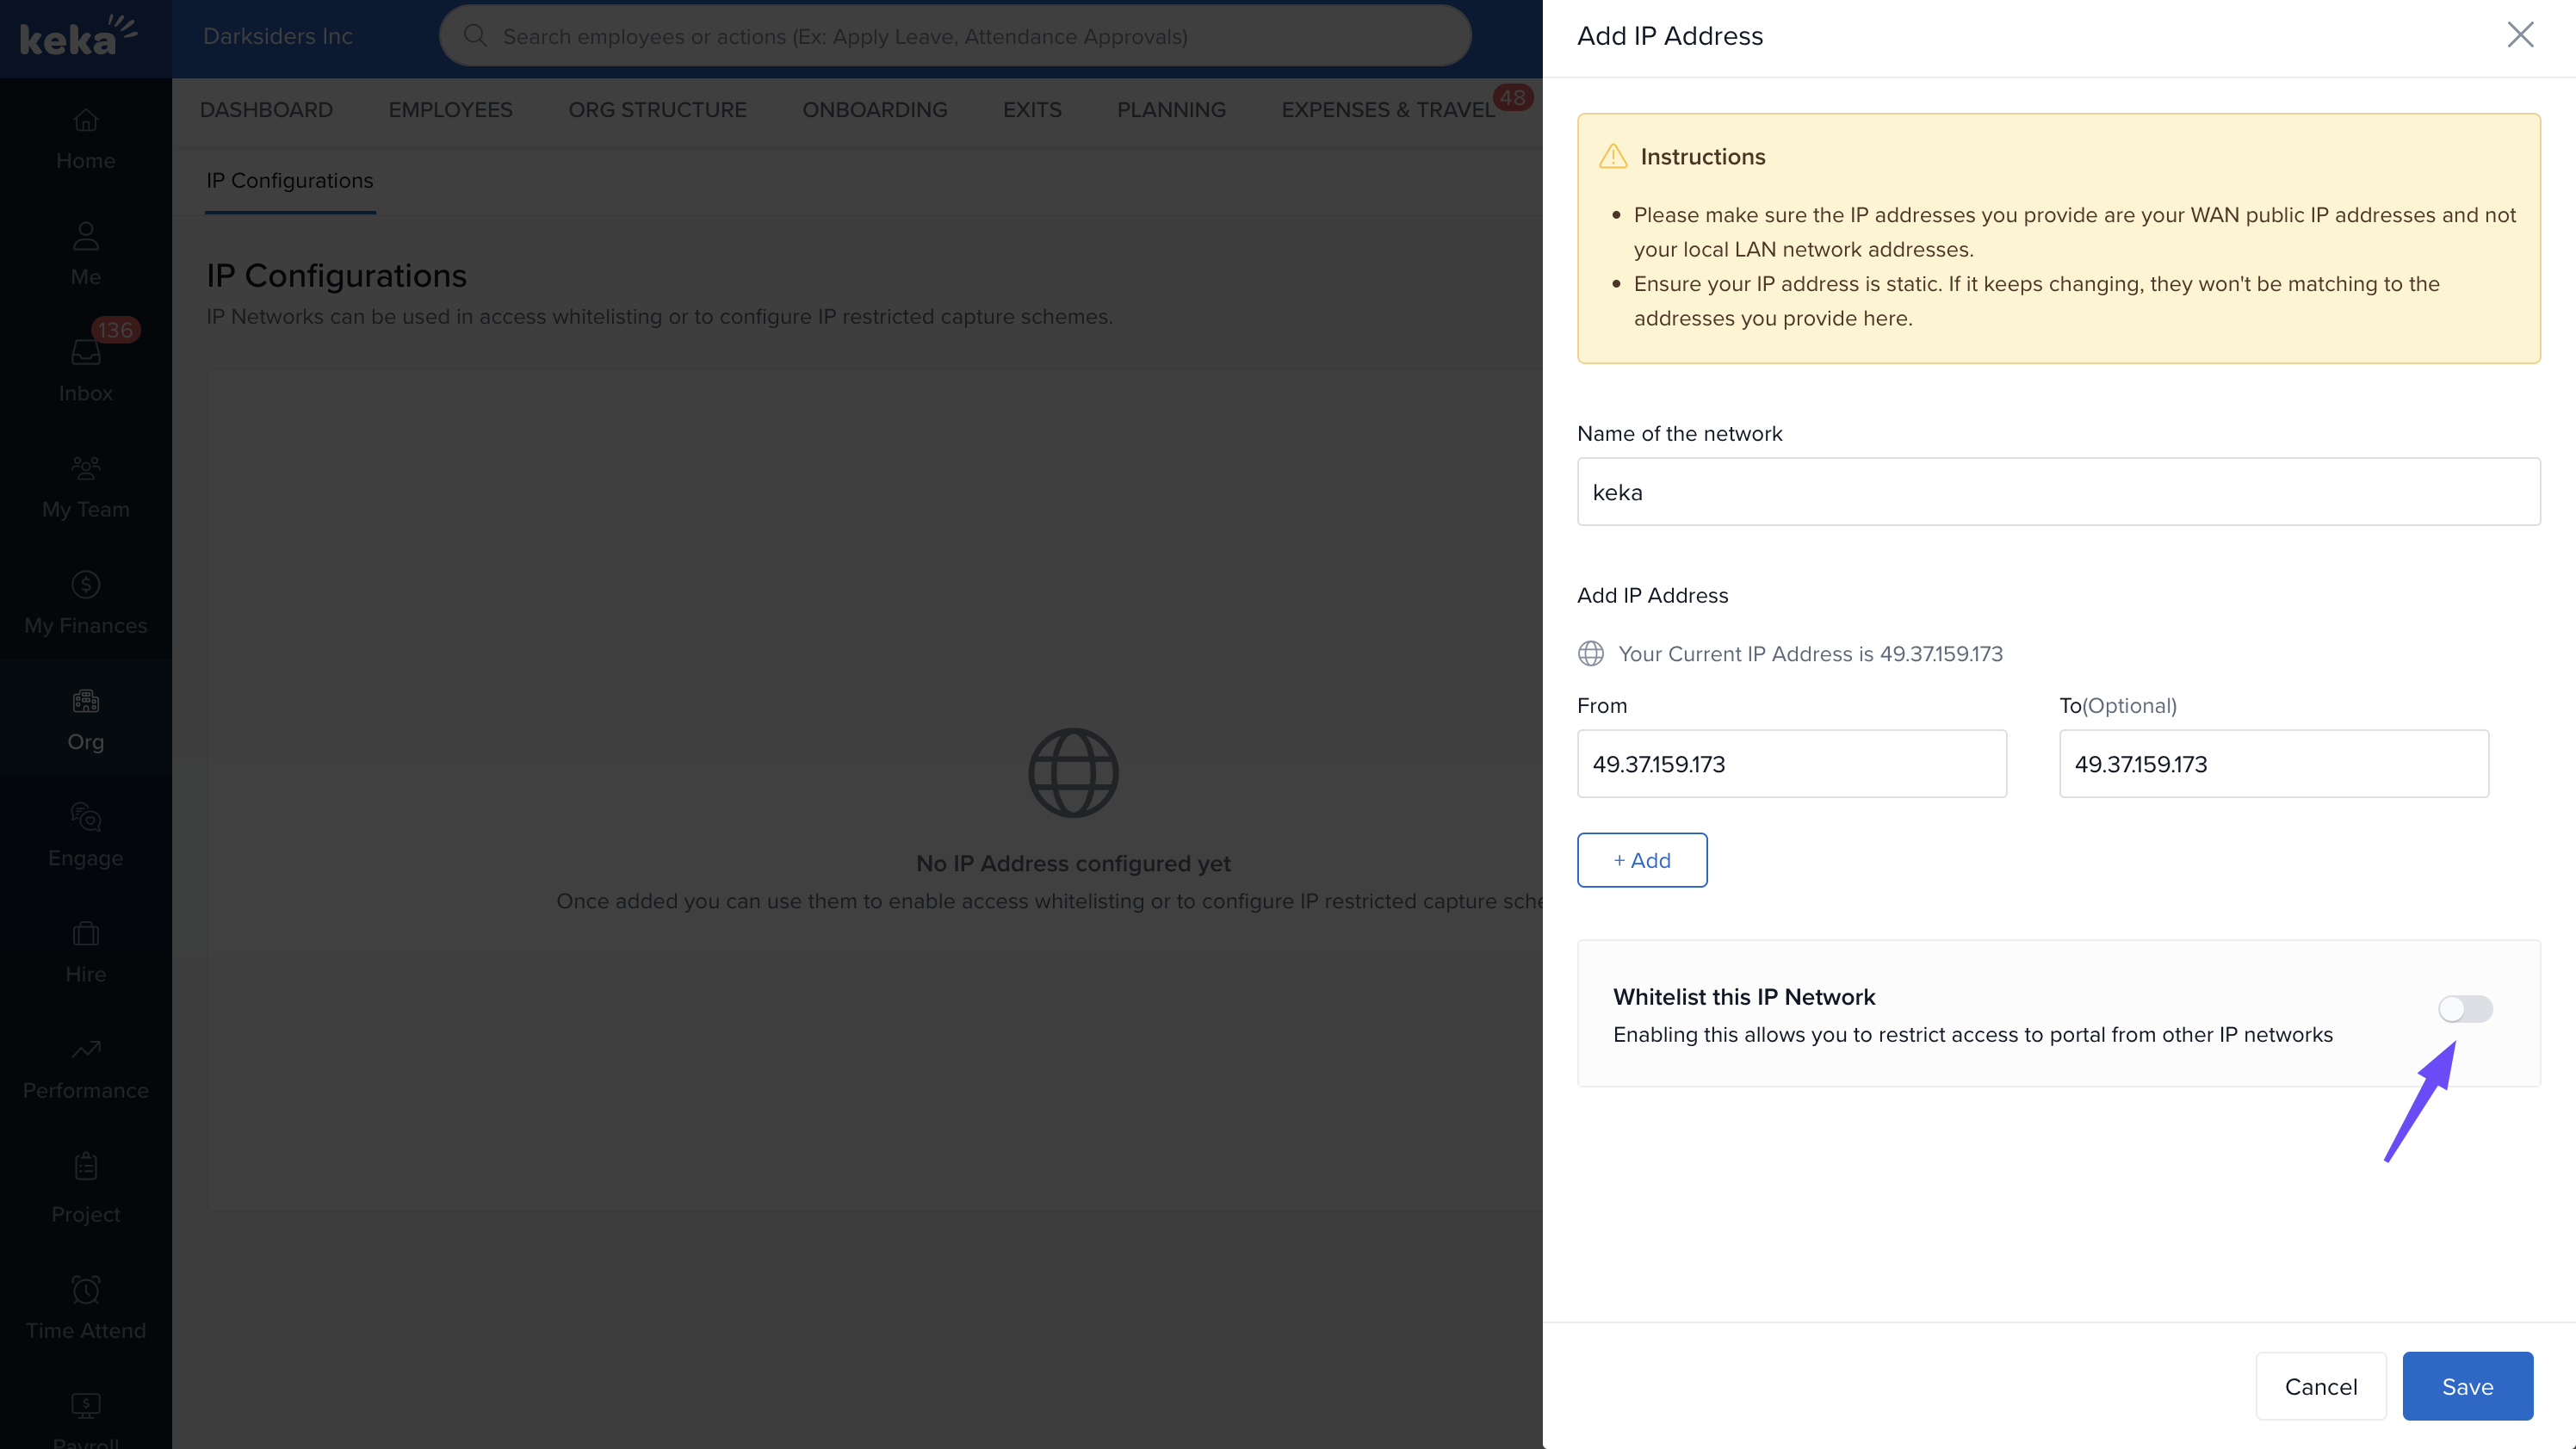Open the Engage sidebar icon
Image resolution: width=2576 pixels, height=1449 pixels.
pyautogui.click(x=86, y=817)
